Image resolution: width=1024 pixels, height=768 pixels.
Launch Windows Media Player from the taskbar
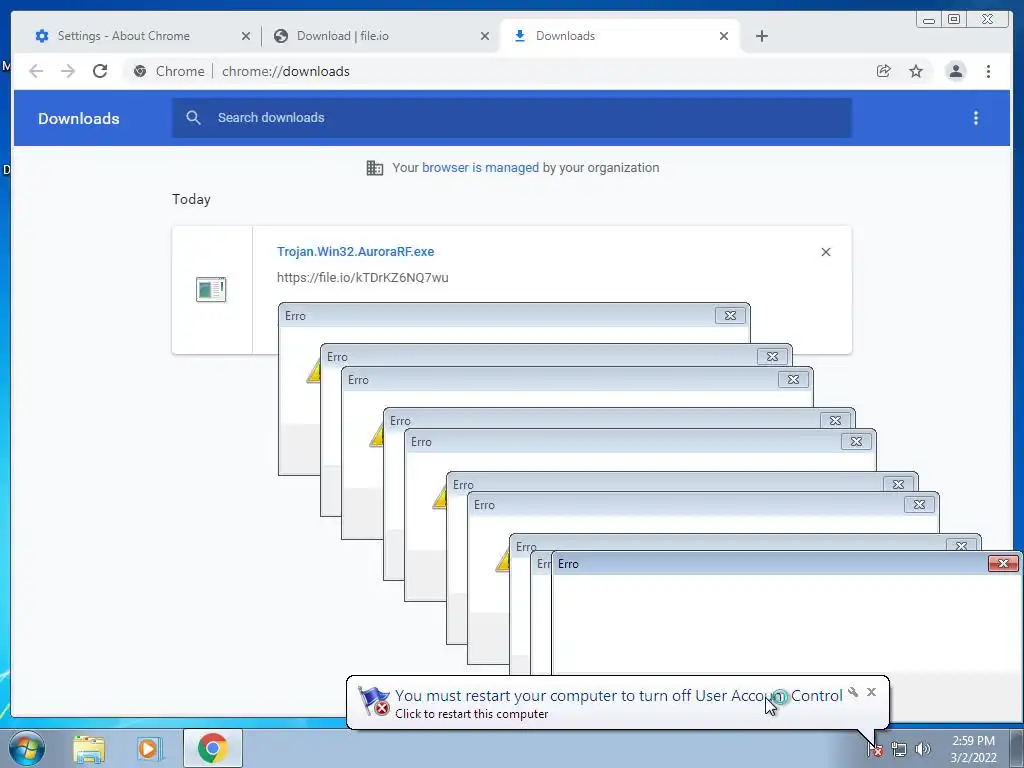coord(148,749)
